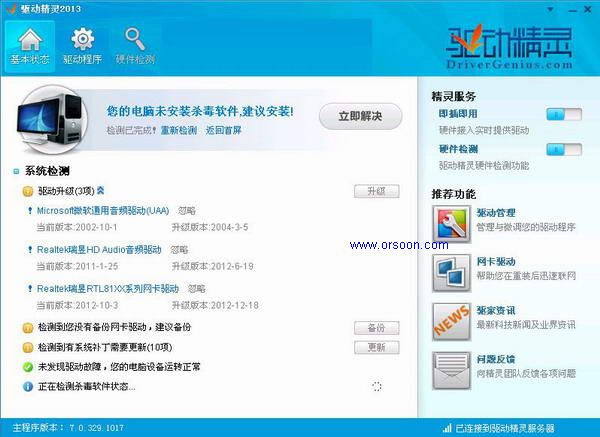Click the warning icon beside 系统补丁 message
Image resolution: width=600 pixels, height=437 pixels.
coord(28,347)
